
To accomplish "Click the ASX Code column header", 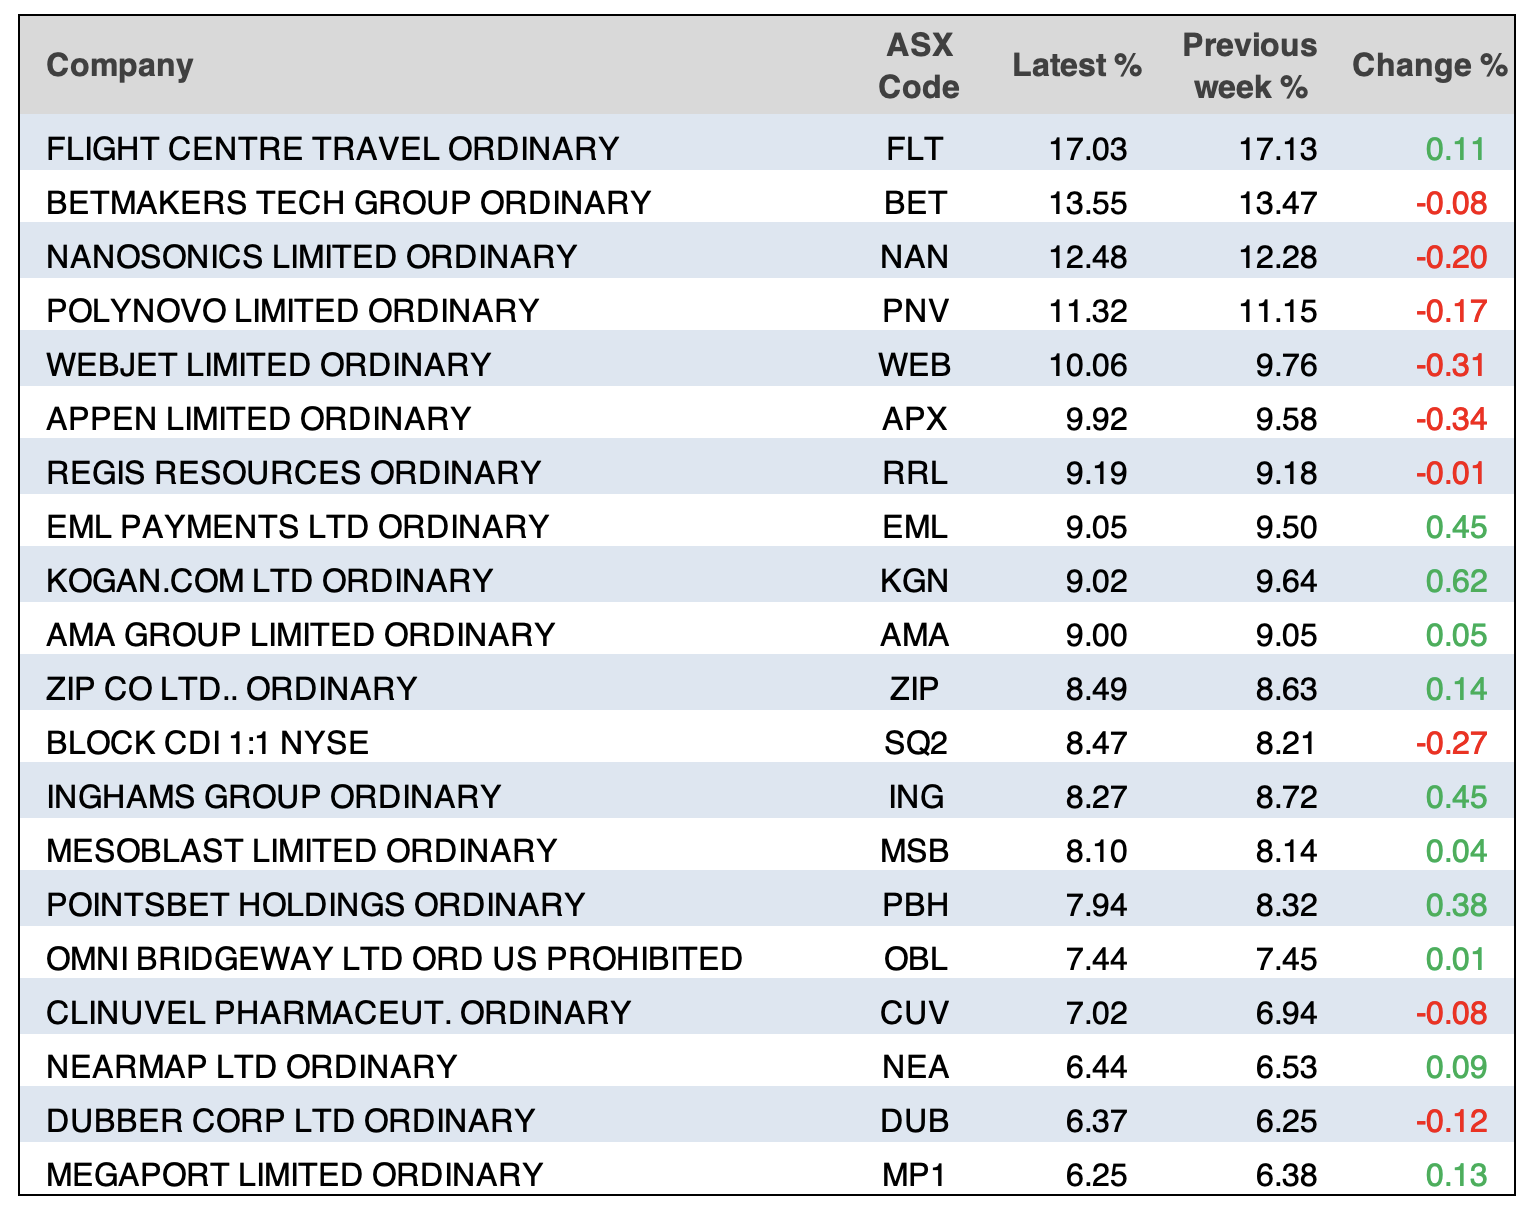I will point(918,66).
